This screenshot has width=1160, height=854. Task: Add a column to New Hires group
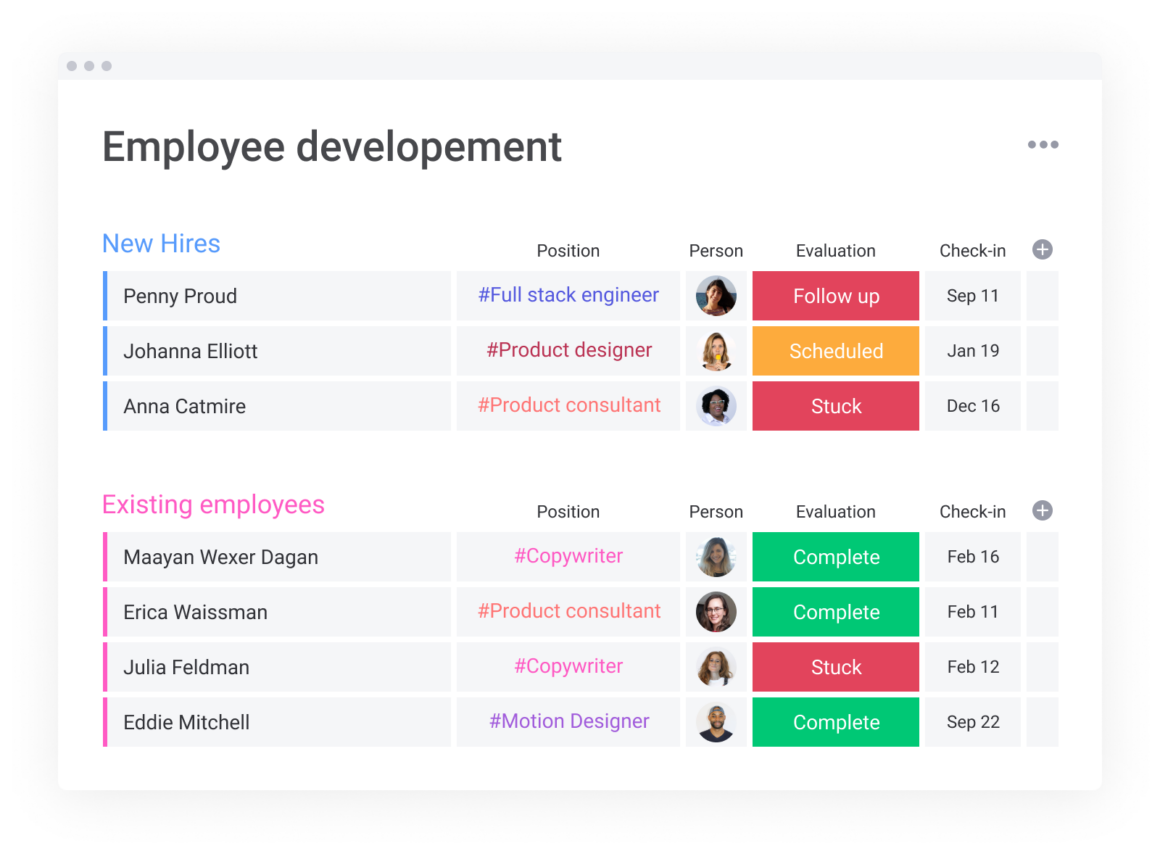pyautogui.click(x=1042, y=250)
